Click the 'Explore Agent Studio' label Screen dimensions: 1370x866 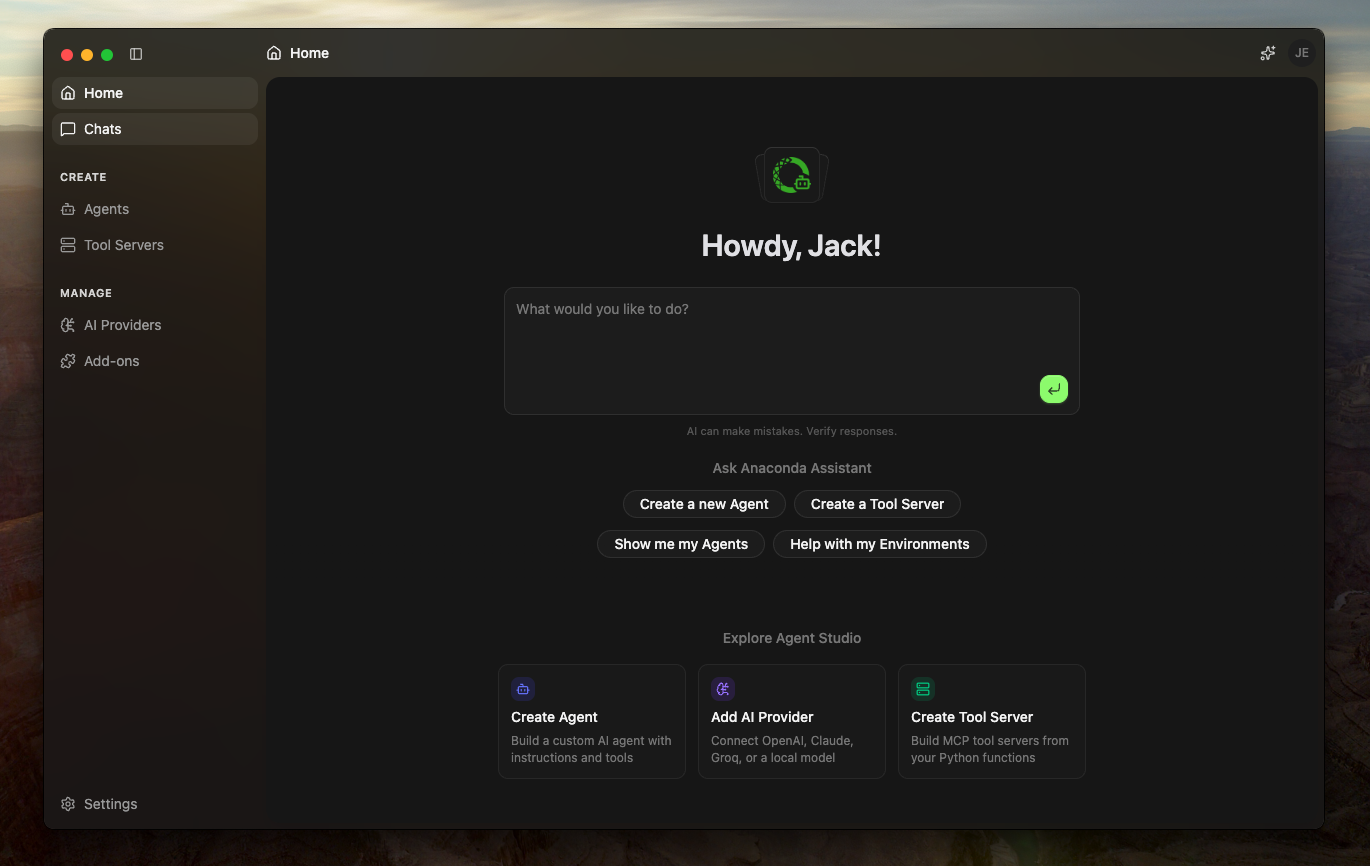pos(792,638)
